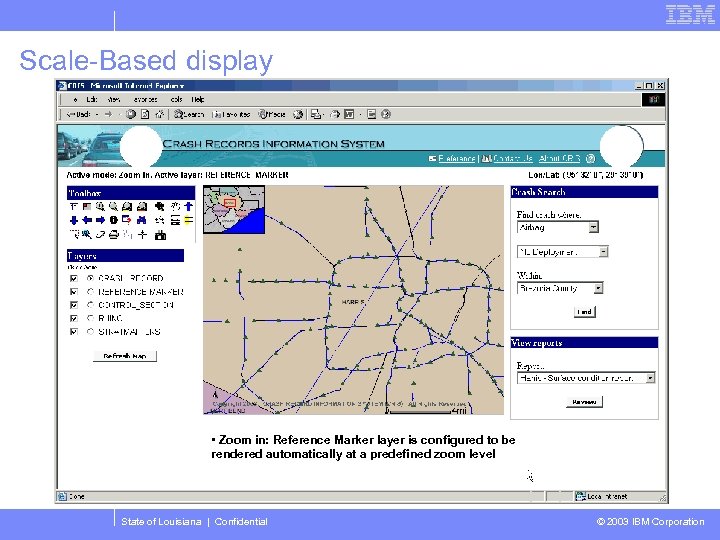Open the About CRIS link
Viewport: 720px width, 540px height.
559,158
